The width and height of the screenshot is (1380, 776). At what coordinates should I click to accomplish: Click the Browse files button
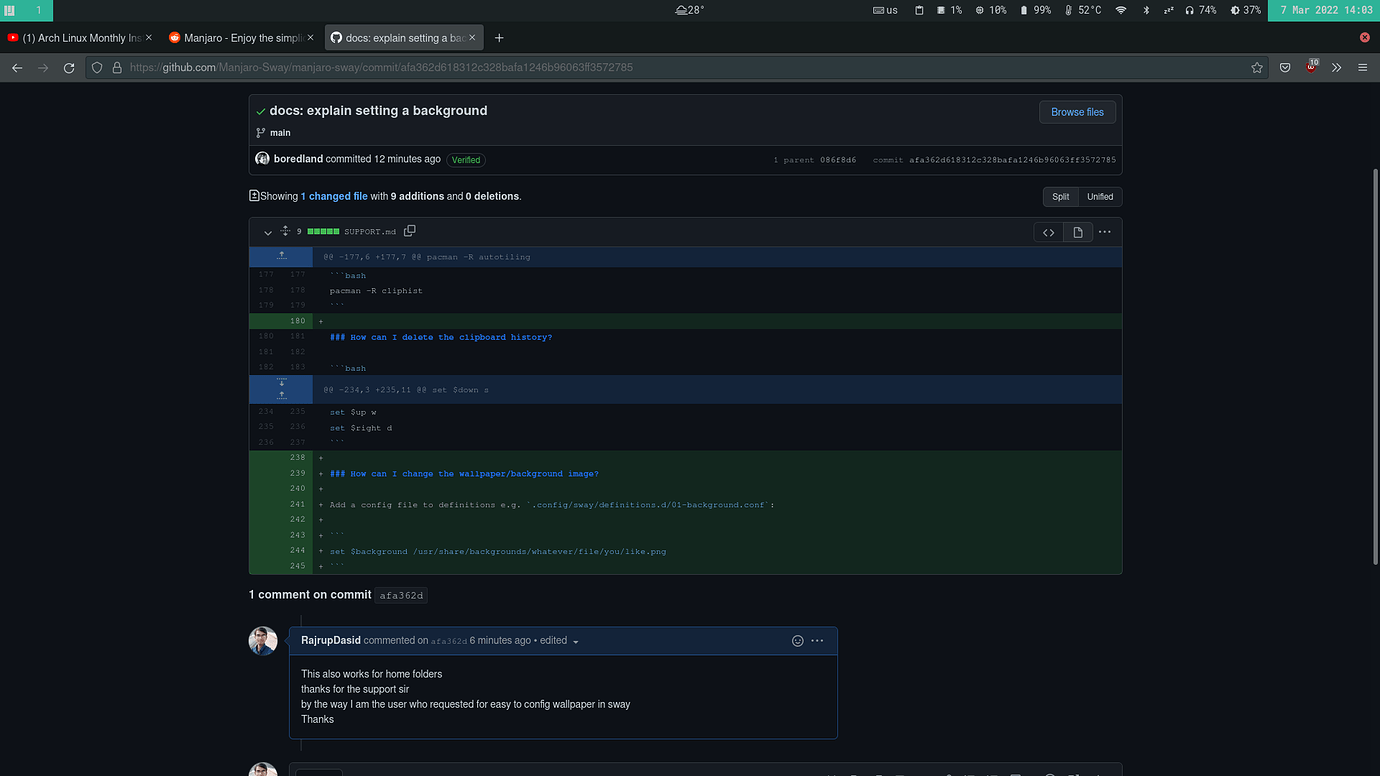1077,112
